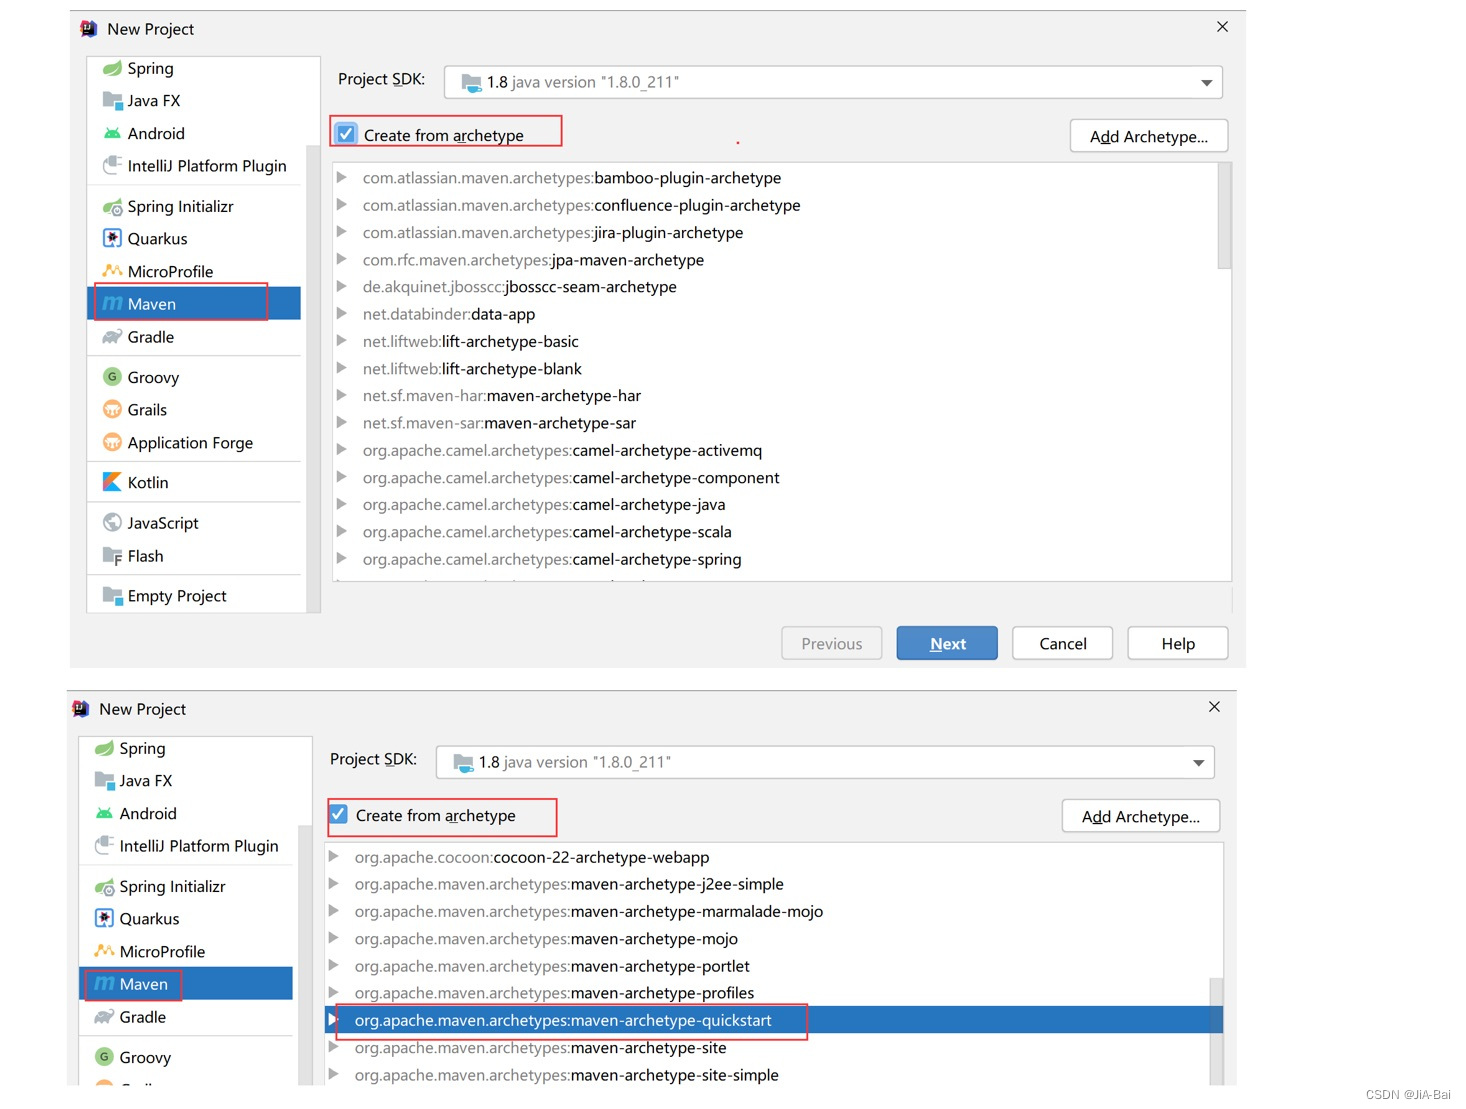The width and height of the screenshot is (1466, 1109).
Task: Click the Previous button
Action: [831, 643]
